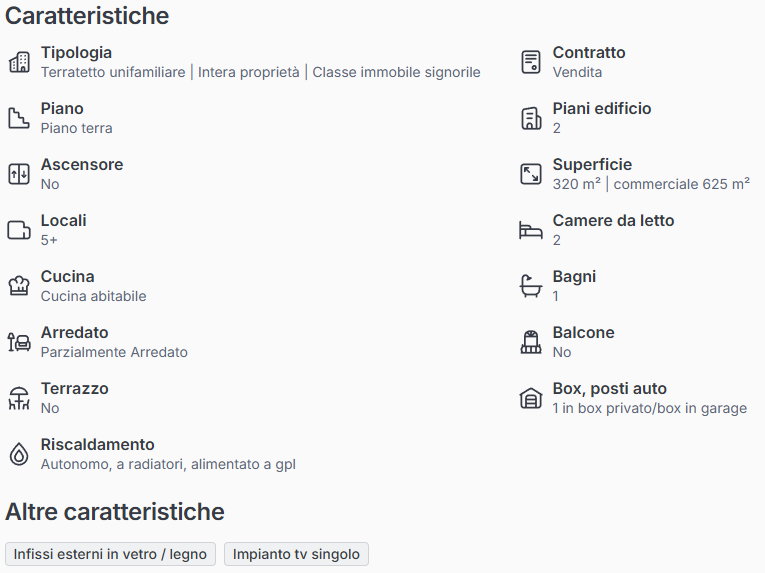Click the stairs icon next to Piano
Screen dimensions: 765x573
click(19, 118)
